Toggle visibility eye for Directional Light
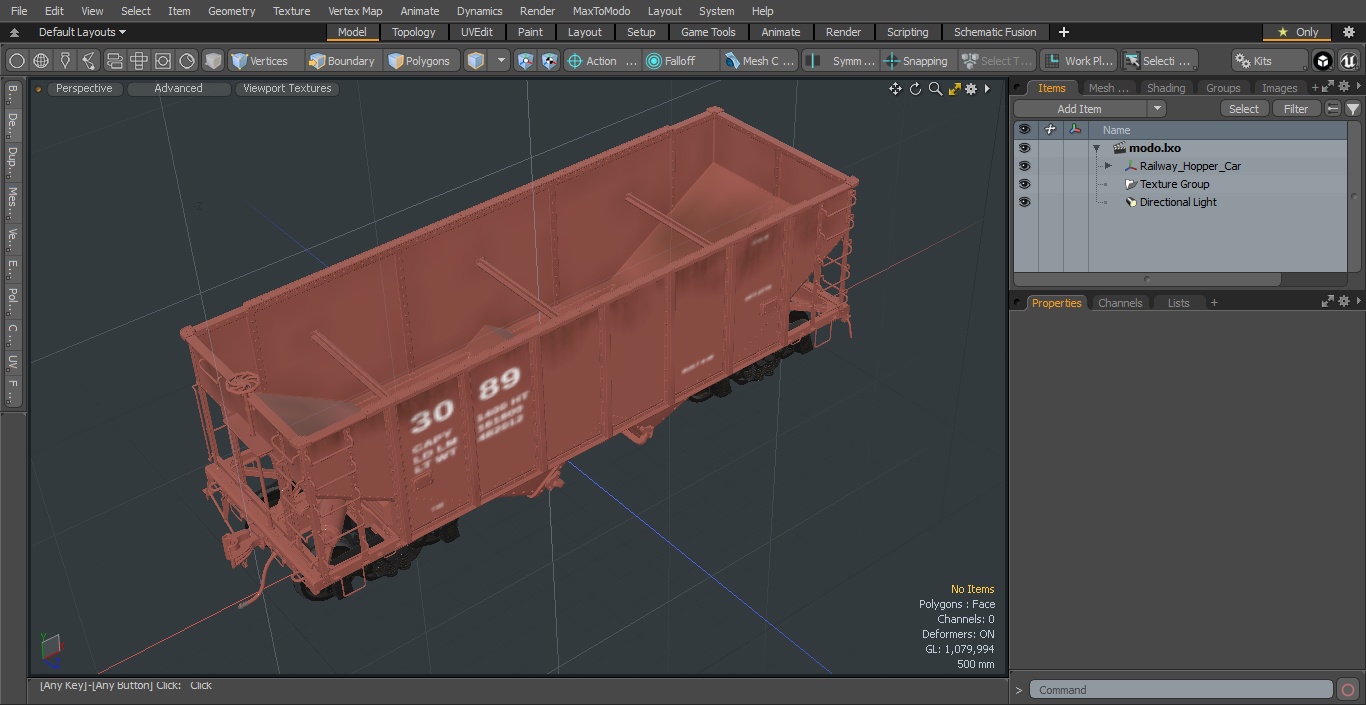Viewport: 1366px width, 705px height. click(x=1024, y=202)
